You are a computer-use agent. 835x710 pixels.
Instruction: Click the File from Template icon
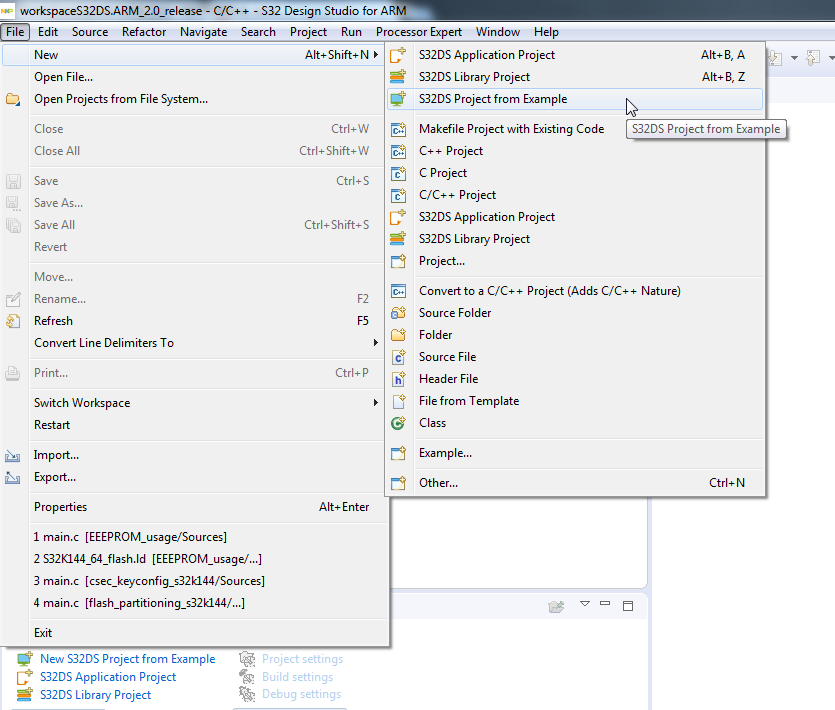click(x=398, y=401)
